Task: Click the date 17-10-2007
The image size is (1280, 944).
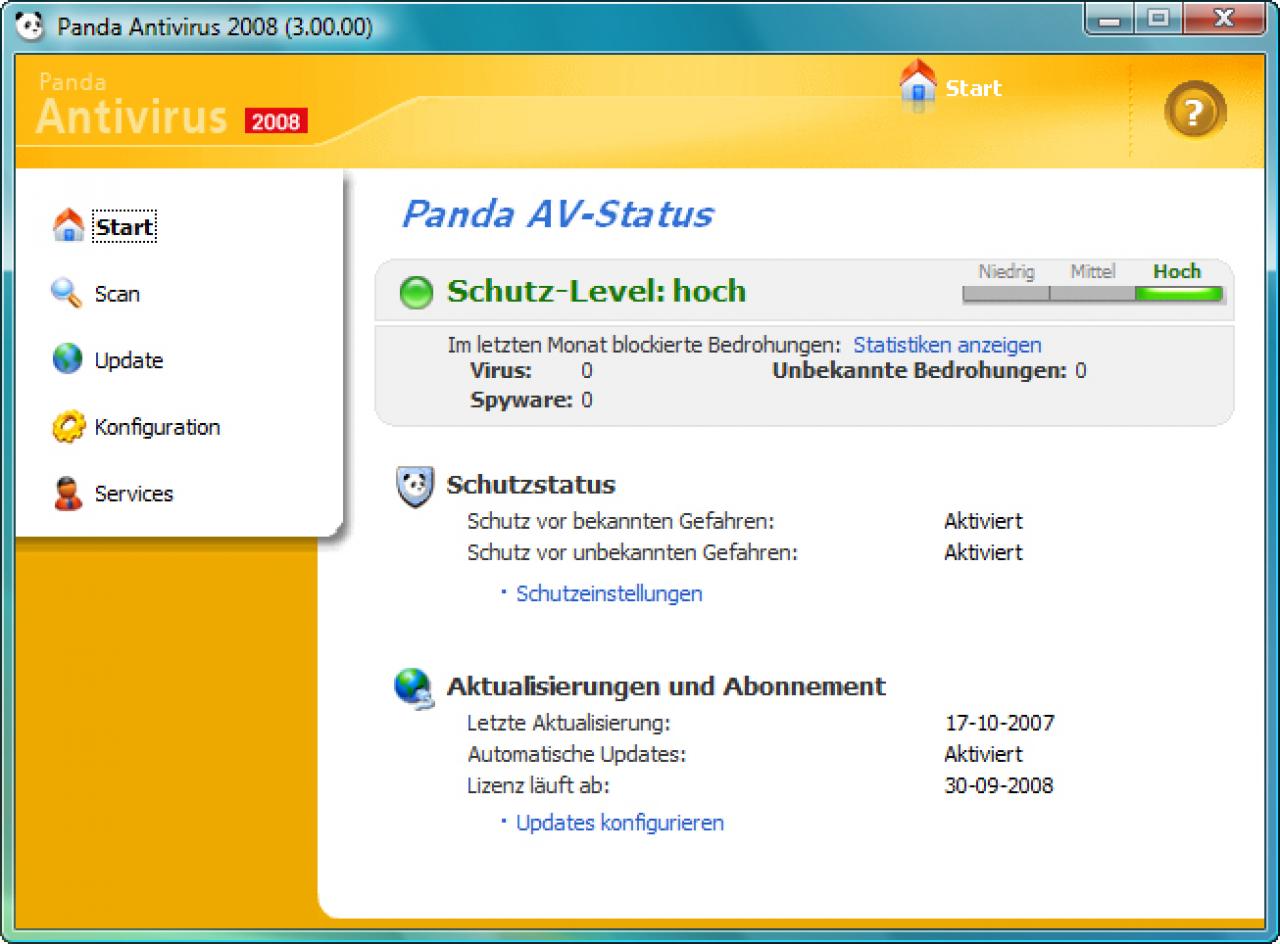Action: (999, 723)
